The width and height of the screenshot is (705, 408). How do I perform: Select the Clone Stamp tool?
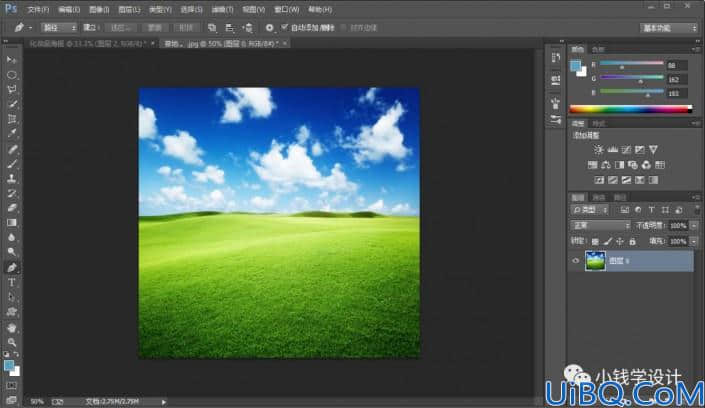(12, 179)
